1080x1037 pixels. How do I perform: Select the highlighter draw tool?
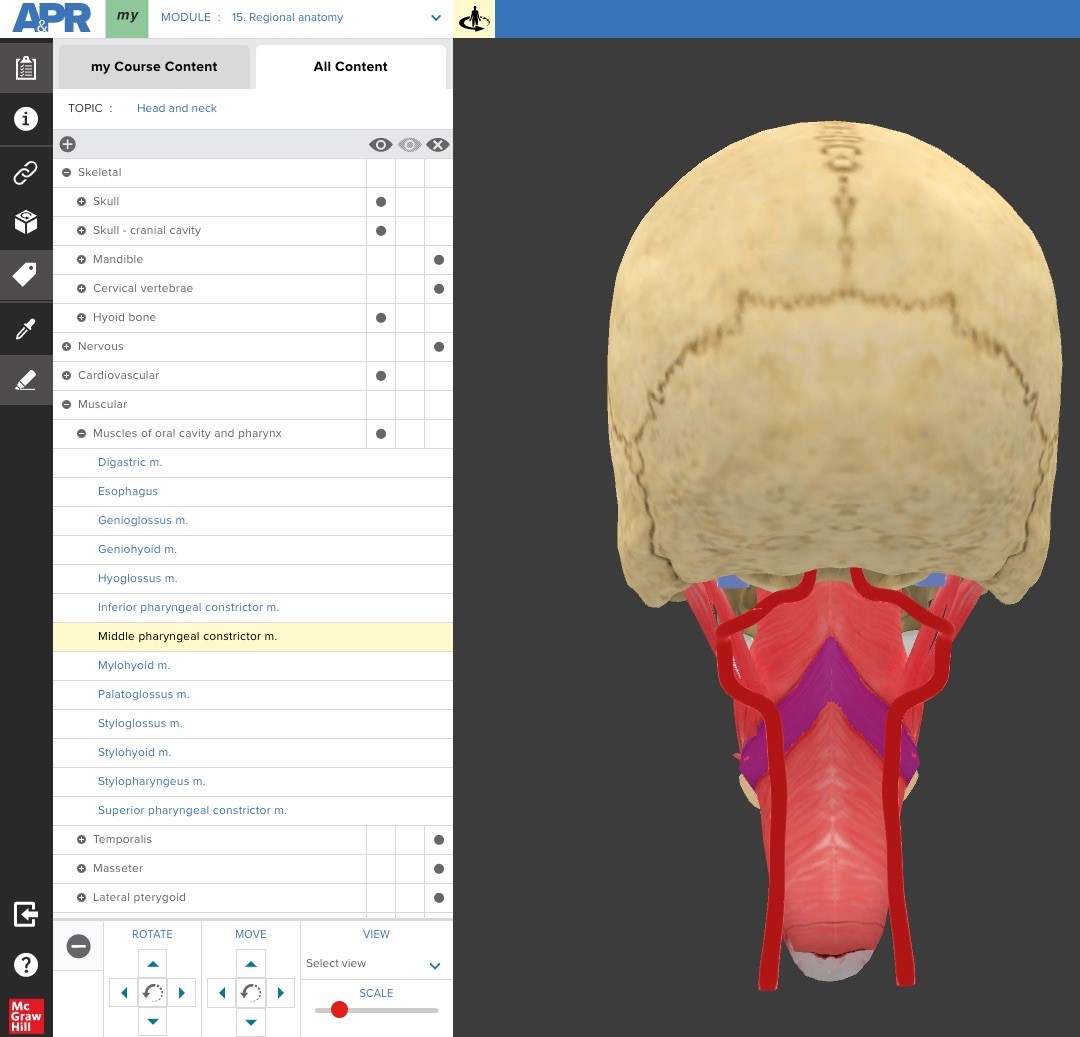pyautogui.click(x=25, y=379)
